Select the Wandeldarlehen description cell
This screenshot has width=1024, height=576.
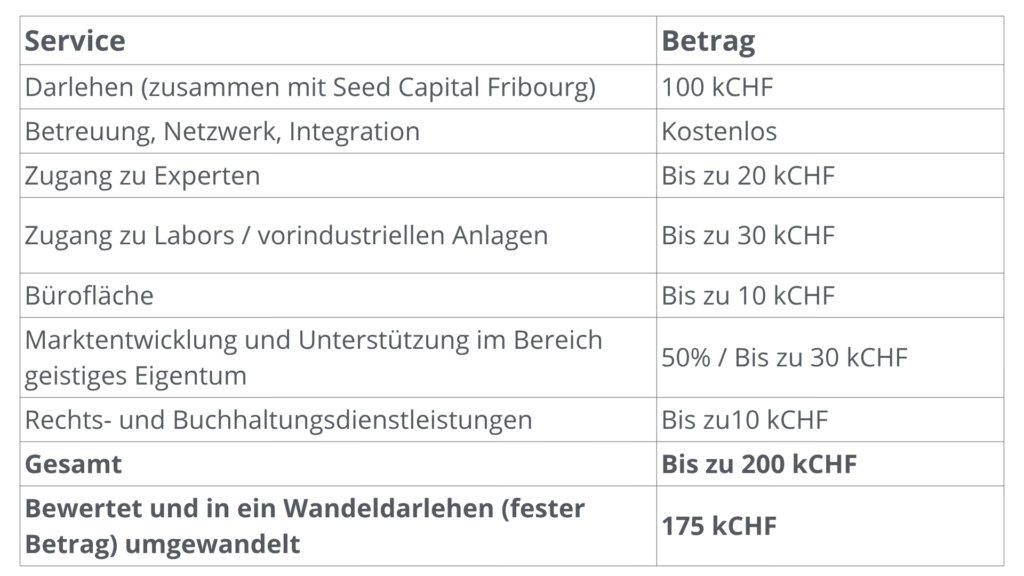304,526
